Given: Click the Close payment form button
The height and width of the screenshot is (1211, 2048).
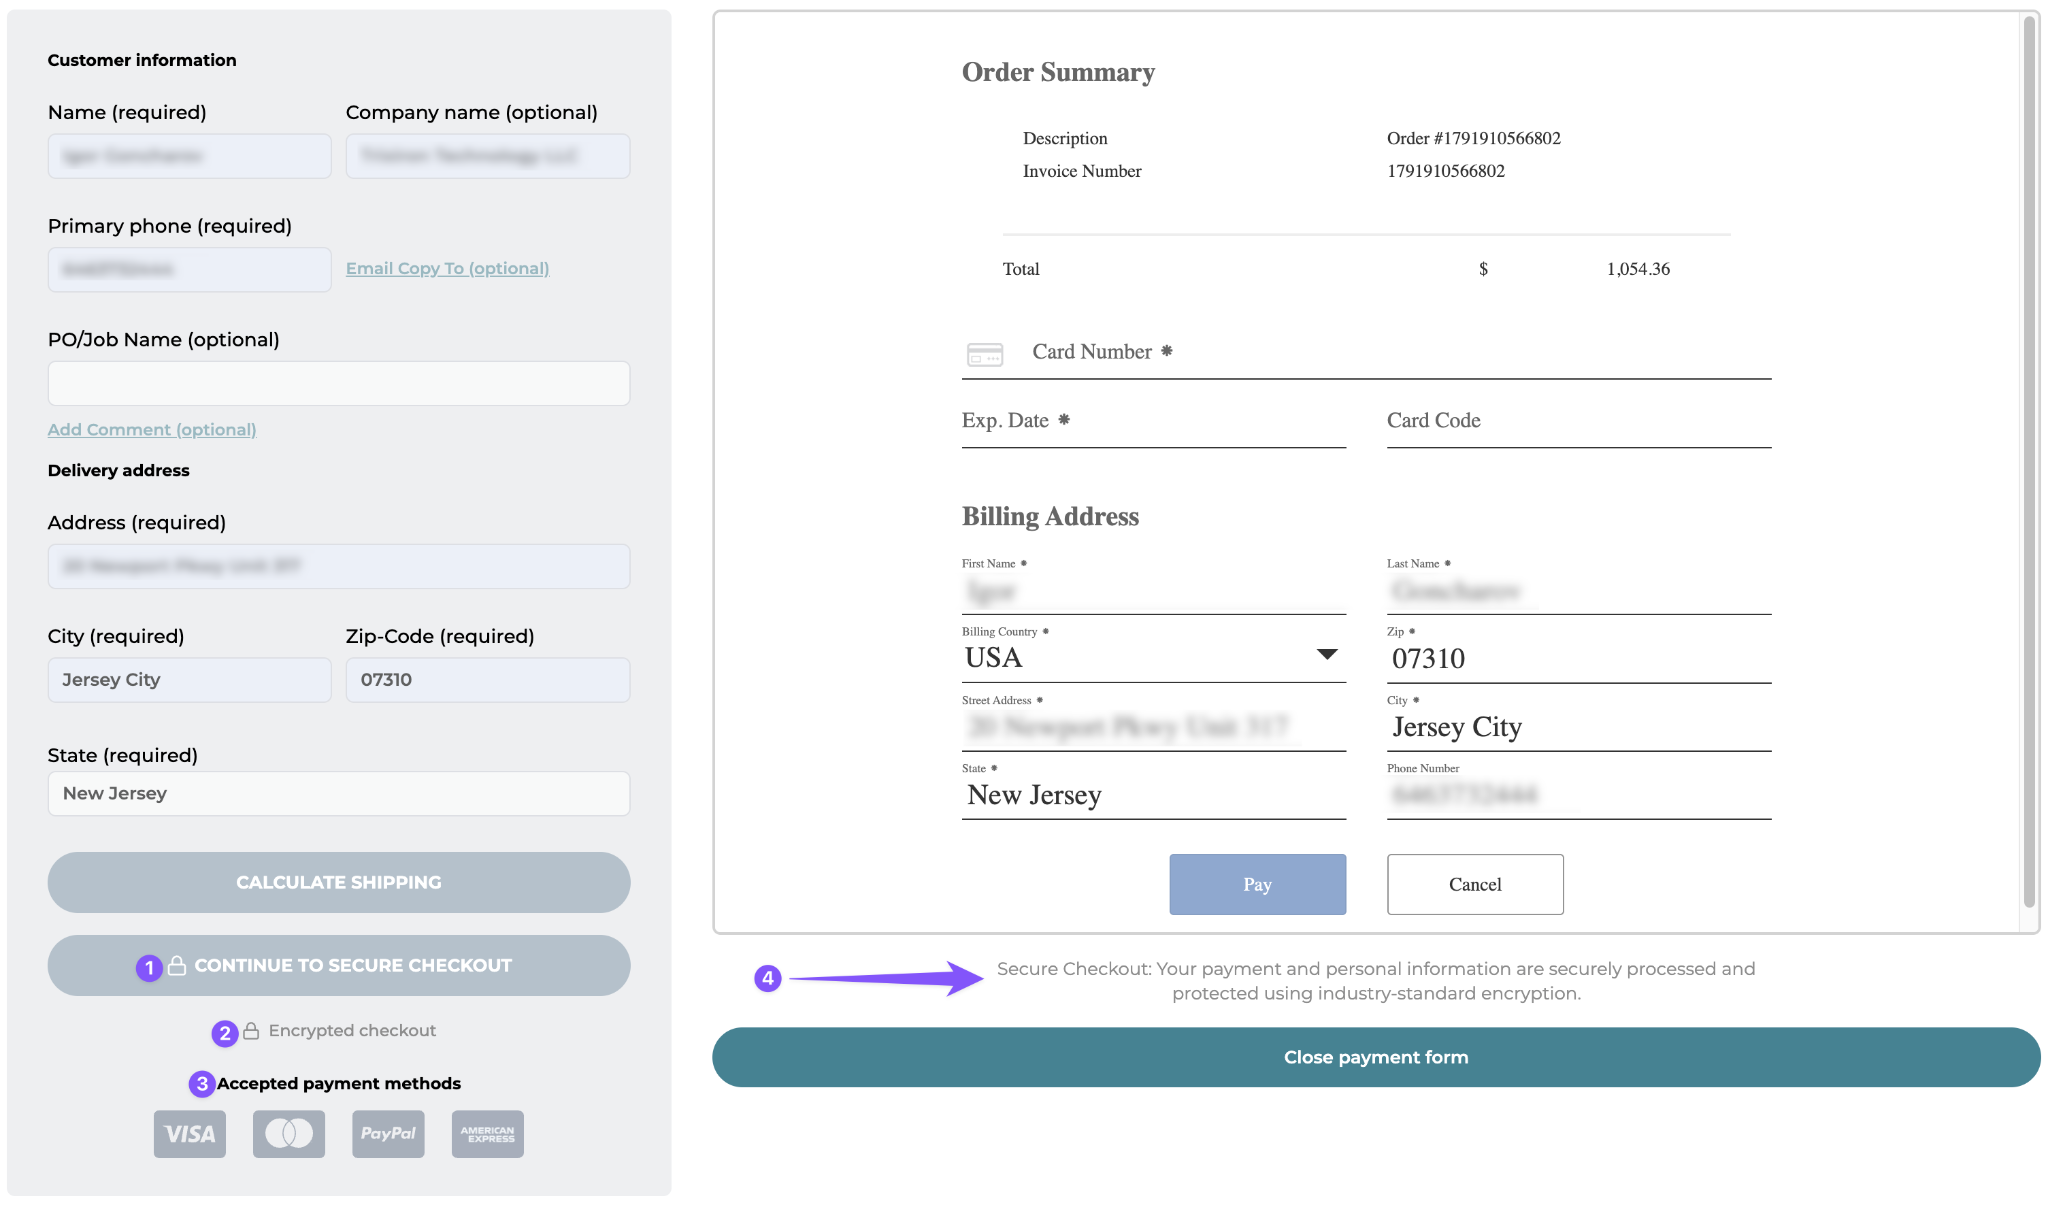Looking at the screenshot, I should click(x=1376, y=1057).
